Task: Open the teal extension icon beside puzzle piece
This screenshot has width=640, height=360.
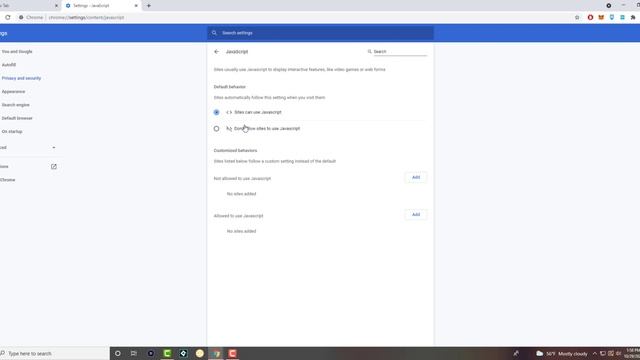Action: [622, 18]
